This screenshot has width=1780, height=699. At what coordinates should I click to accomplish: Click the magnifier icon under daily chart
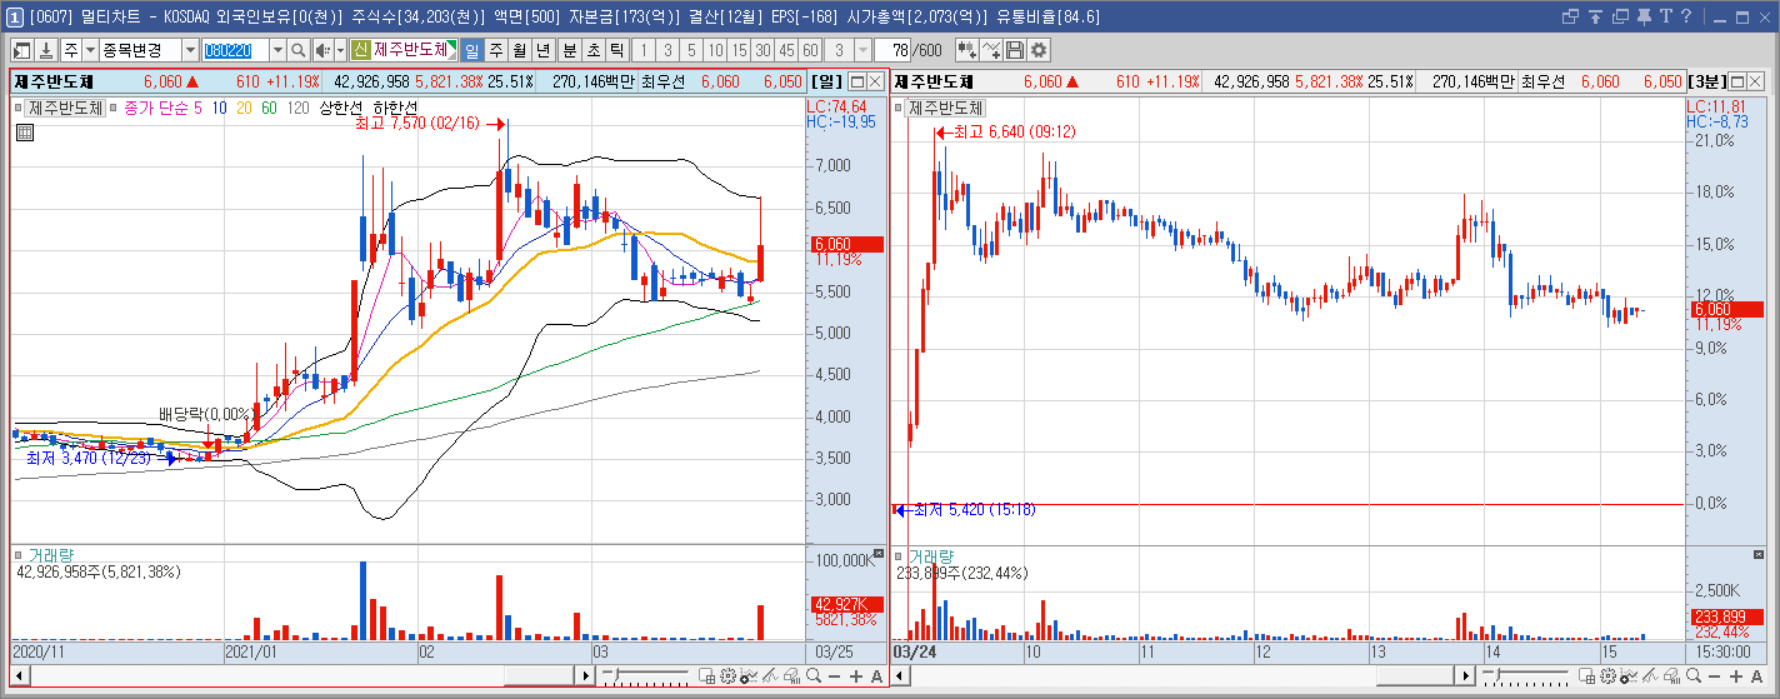pyautogui.click(x=814, y=676)
